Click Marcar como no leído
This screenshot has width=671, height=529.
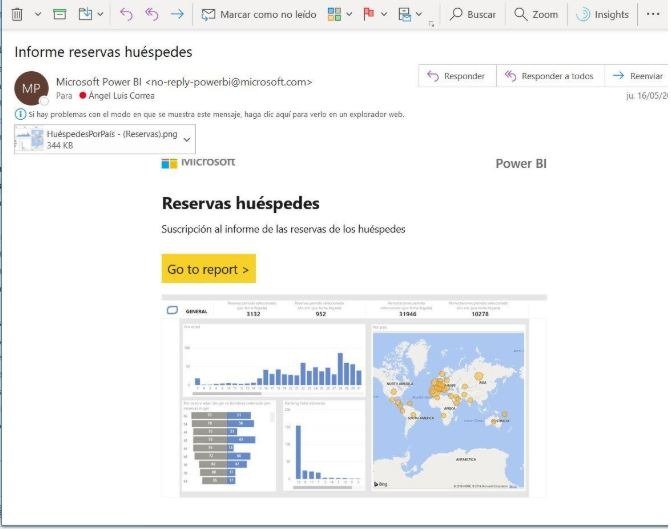[x=259, y=15]
